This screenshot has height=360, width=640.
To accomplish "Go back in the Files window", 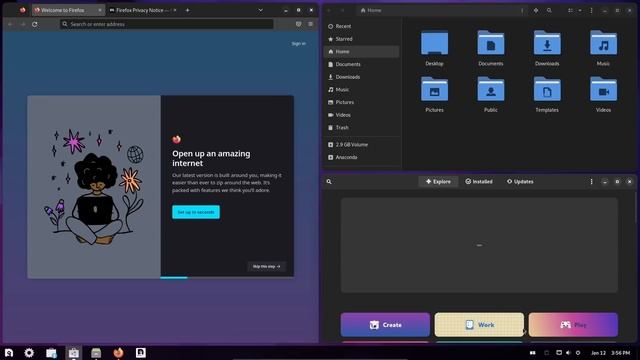I will (329, 10).
